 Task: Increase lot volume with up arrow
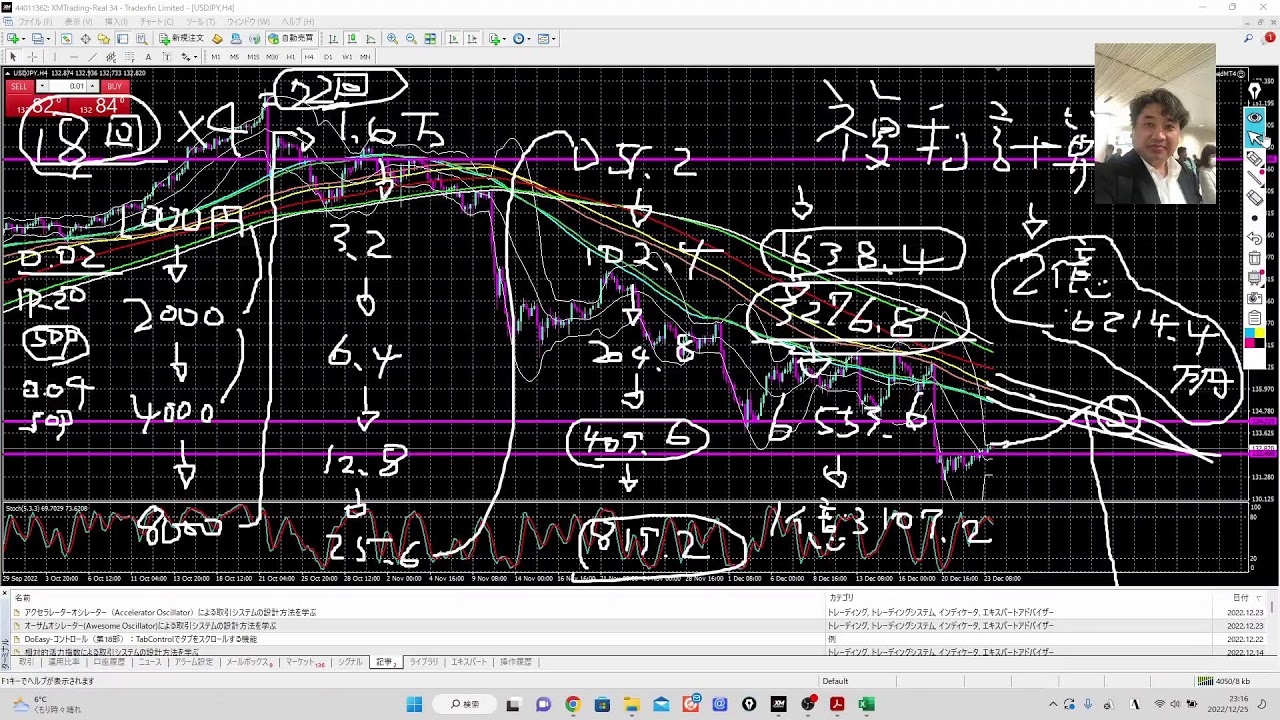(x=93, y=86)
